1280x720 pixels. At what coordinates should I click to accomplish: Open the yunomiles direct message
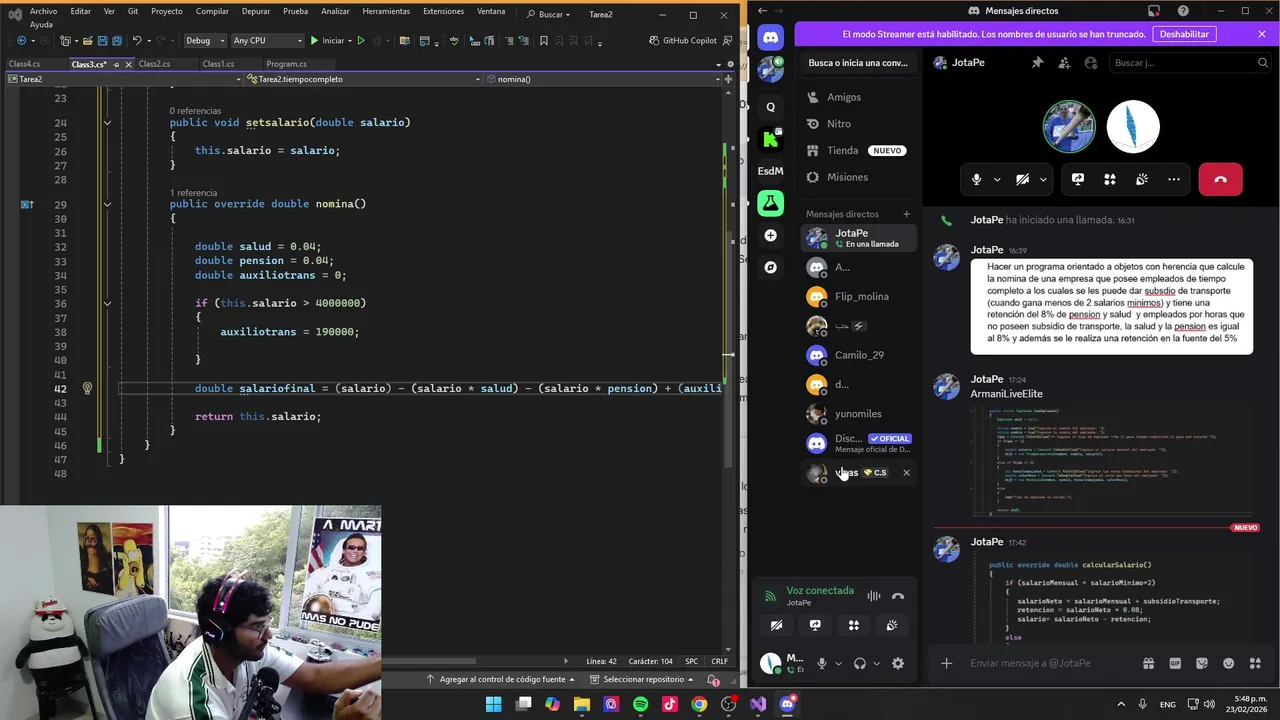pos(860,414)
